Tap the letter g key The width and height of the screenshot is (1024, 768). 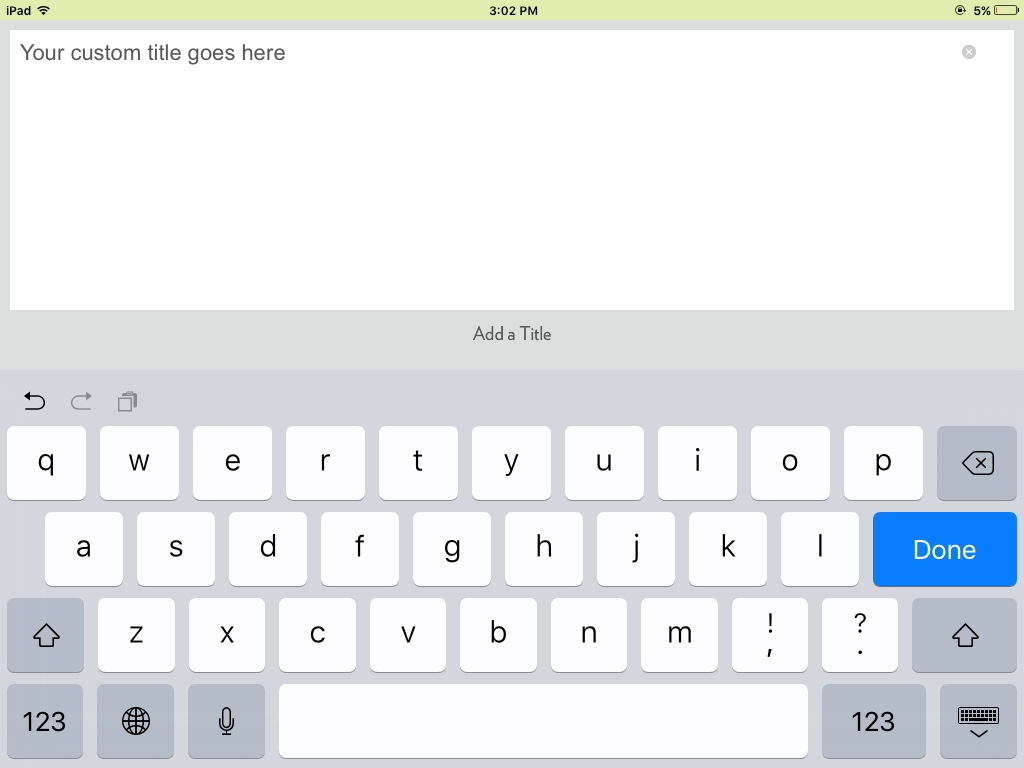click(x=452, y=549)
